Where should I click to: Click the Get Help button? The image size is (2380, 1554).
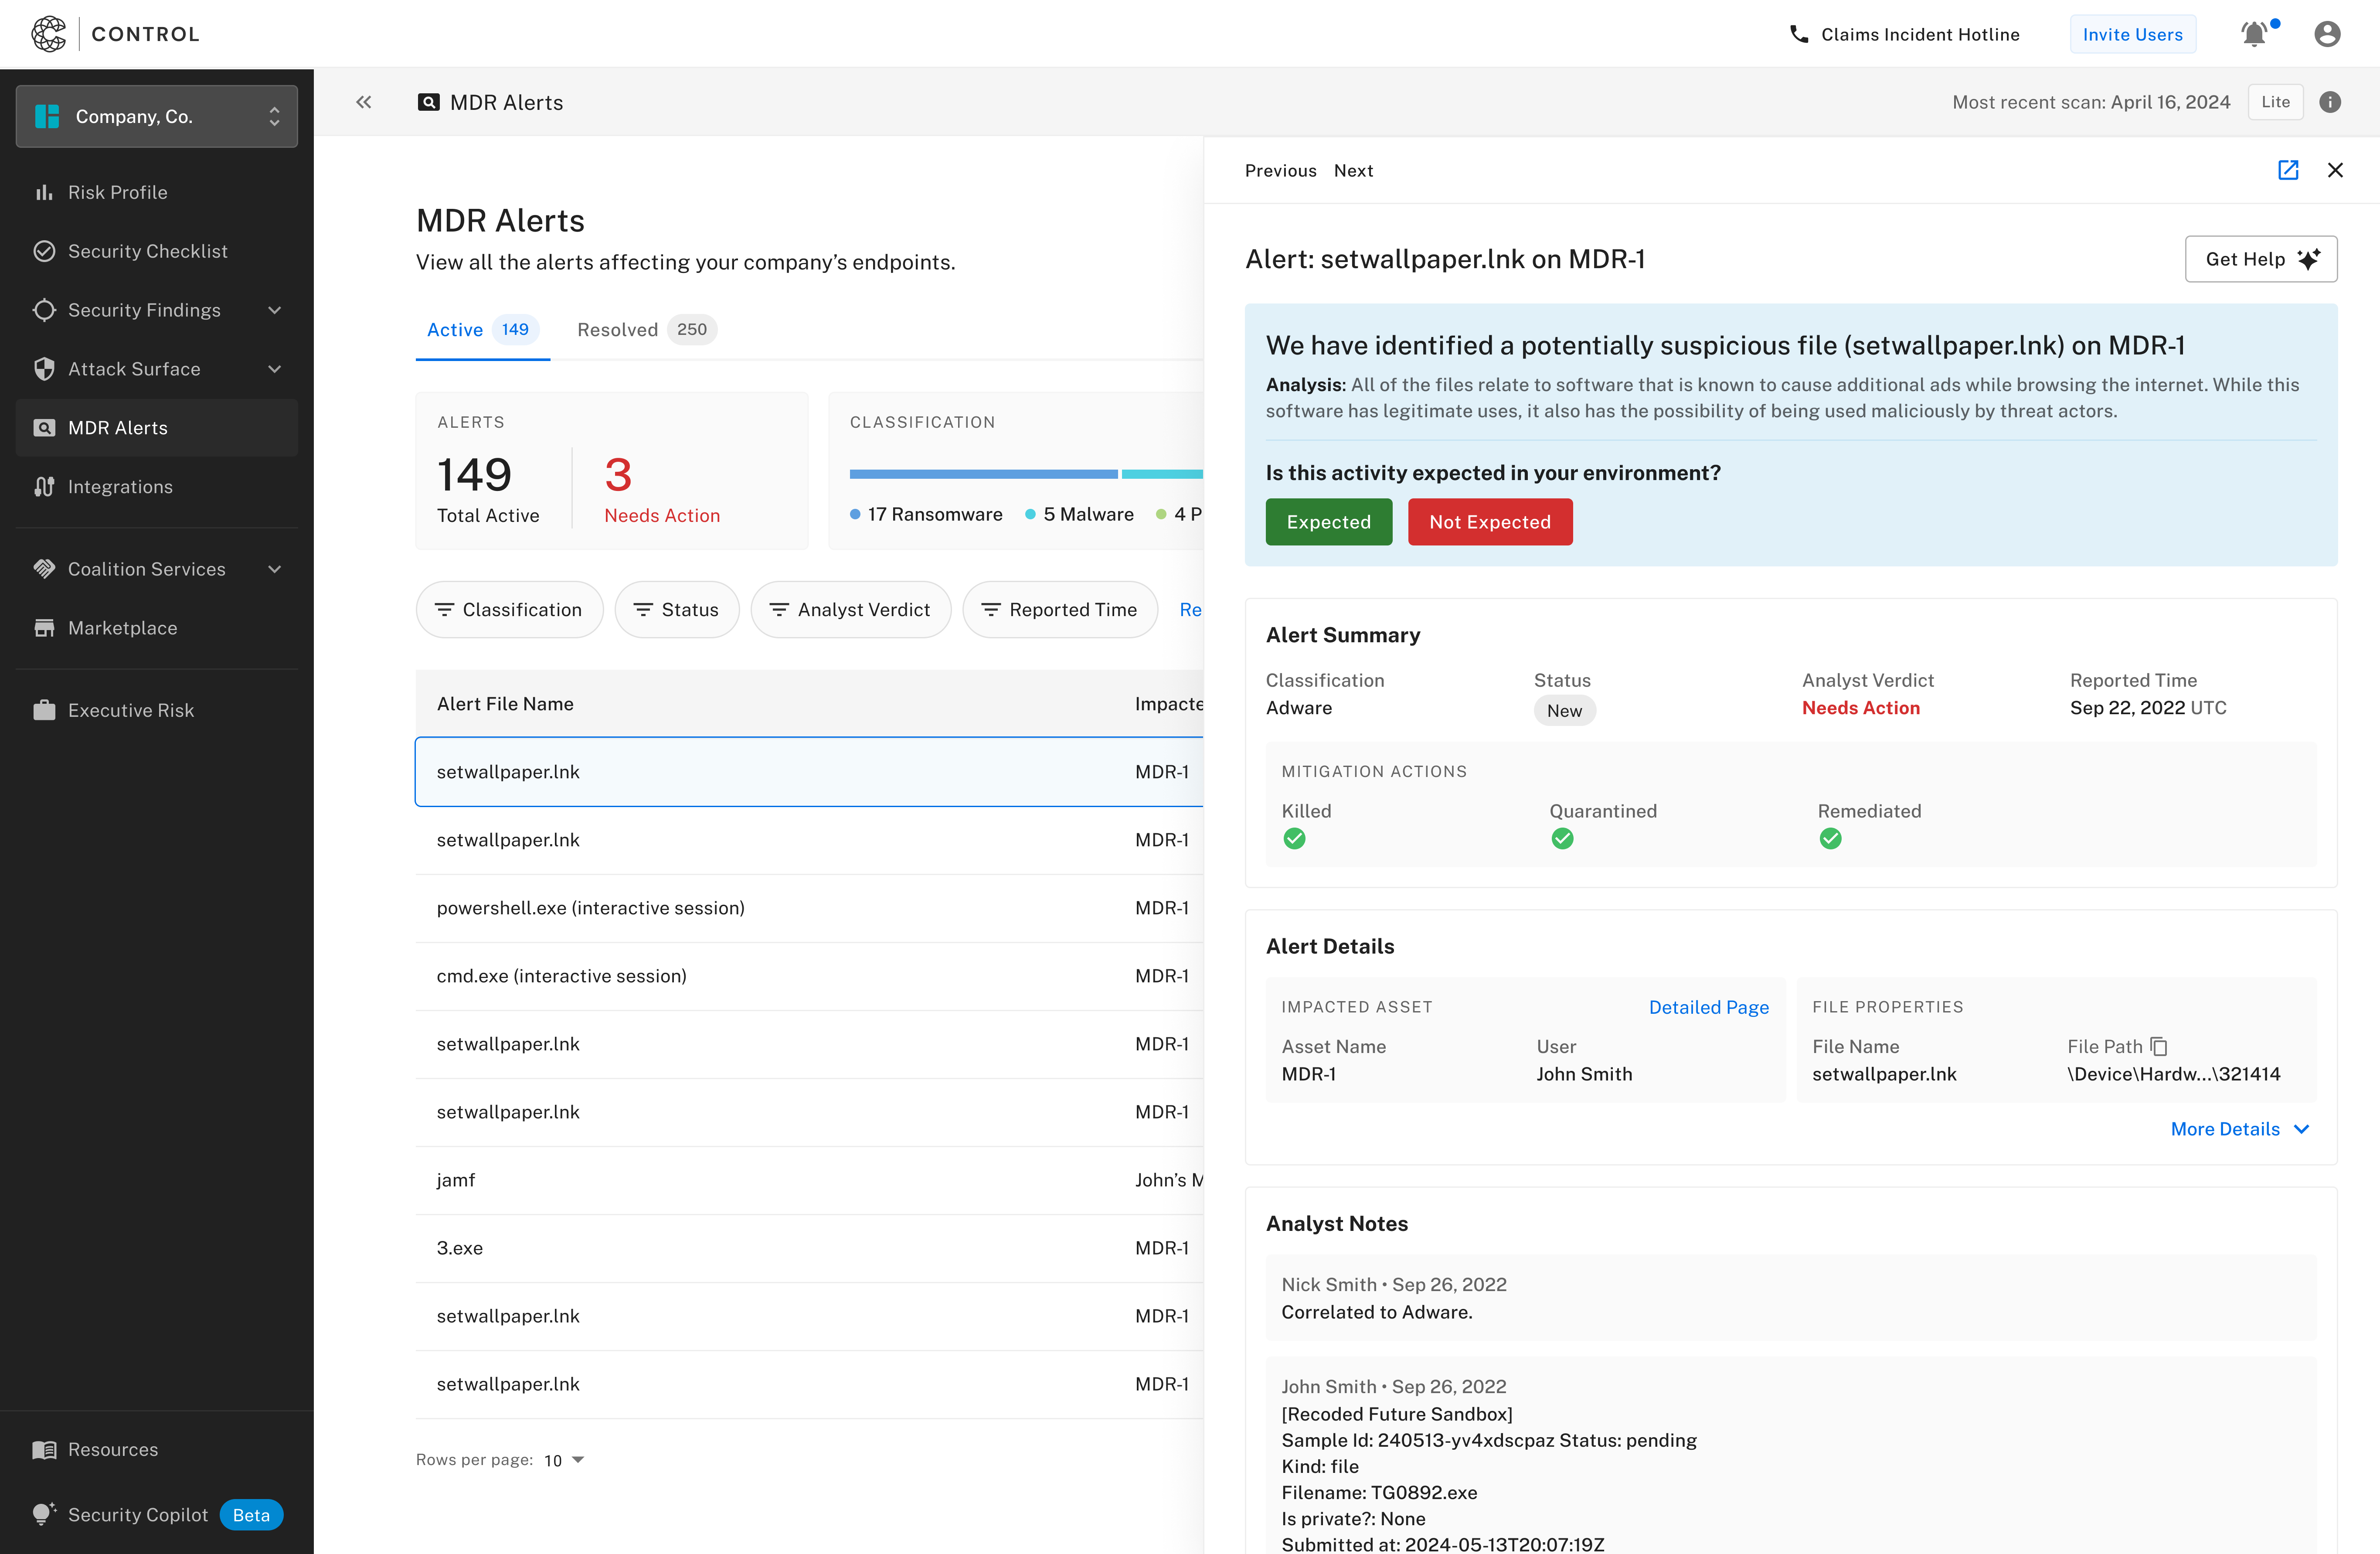pos(2261,259)
